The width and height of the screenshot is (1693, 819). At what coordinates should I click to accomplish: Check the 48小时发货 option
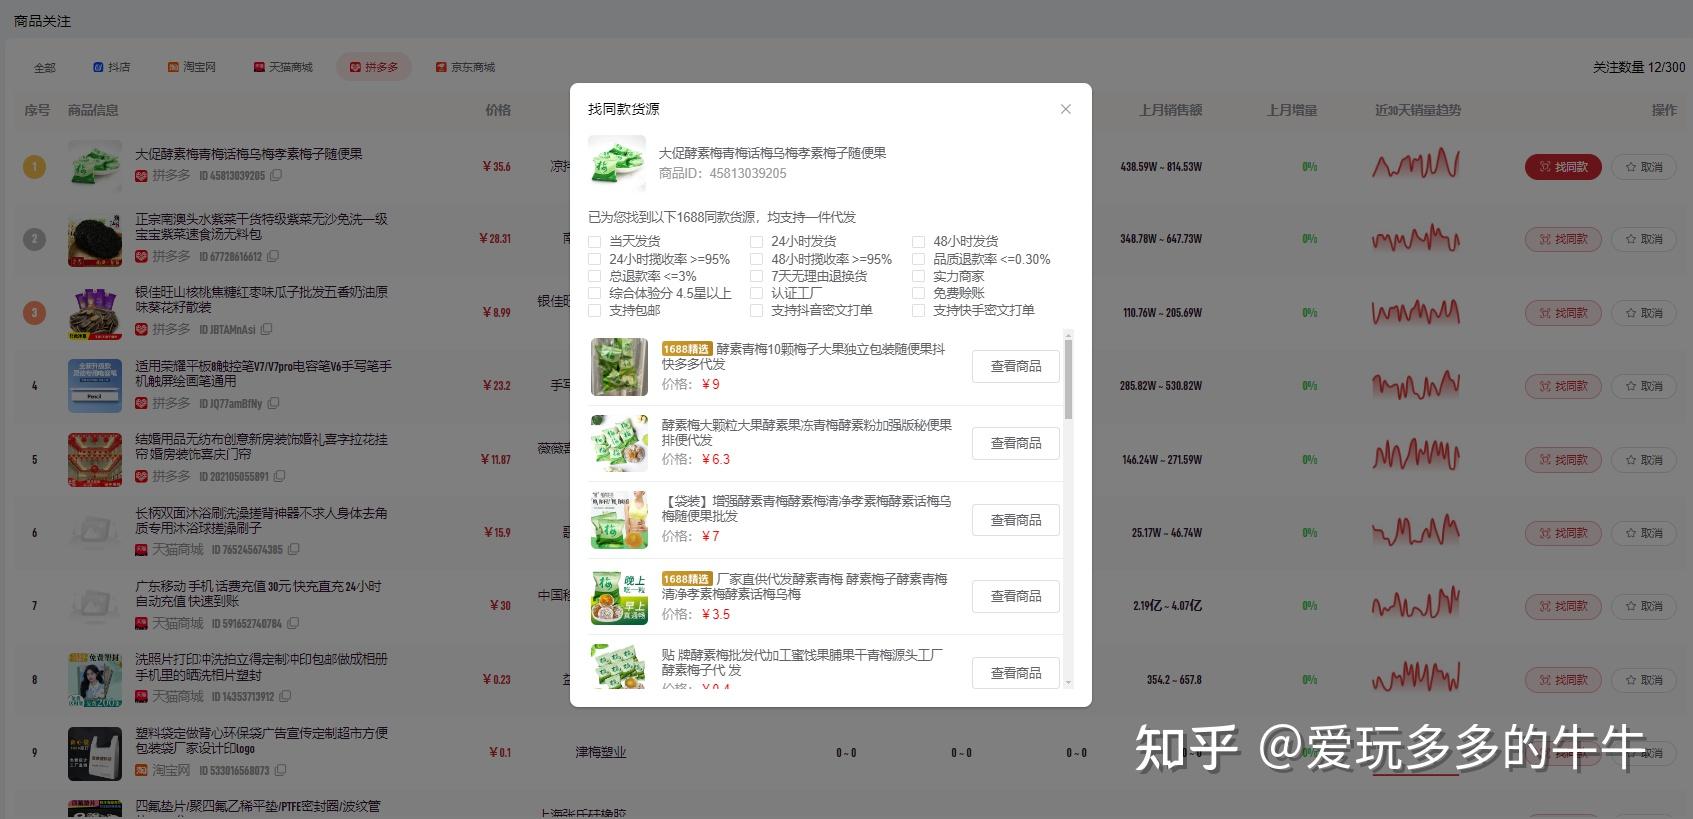coord(919,242)
